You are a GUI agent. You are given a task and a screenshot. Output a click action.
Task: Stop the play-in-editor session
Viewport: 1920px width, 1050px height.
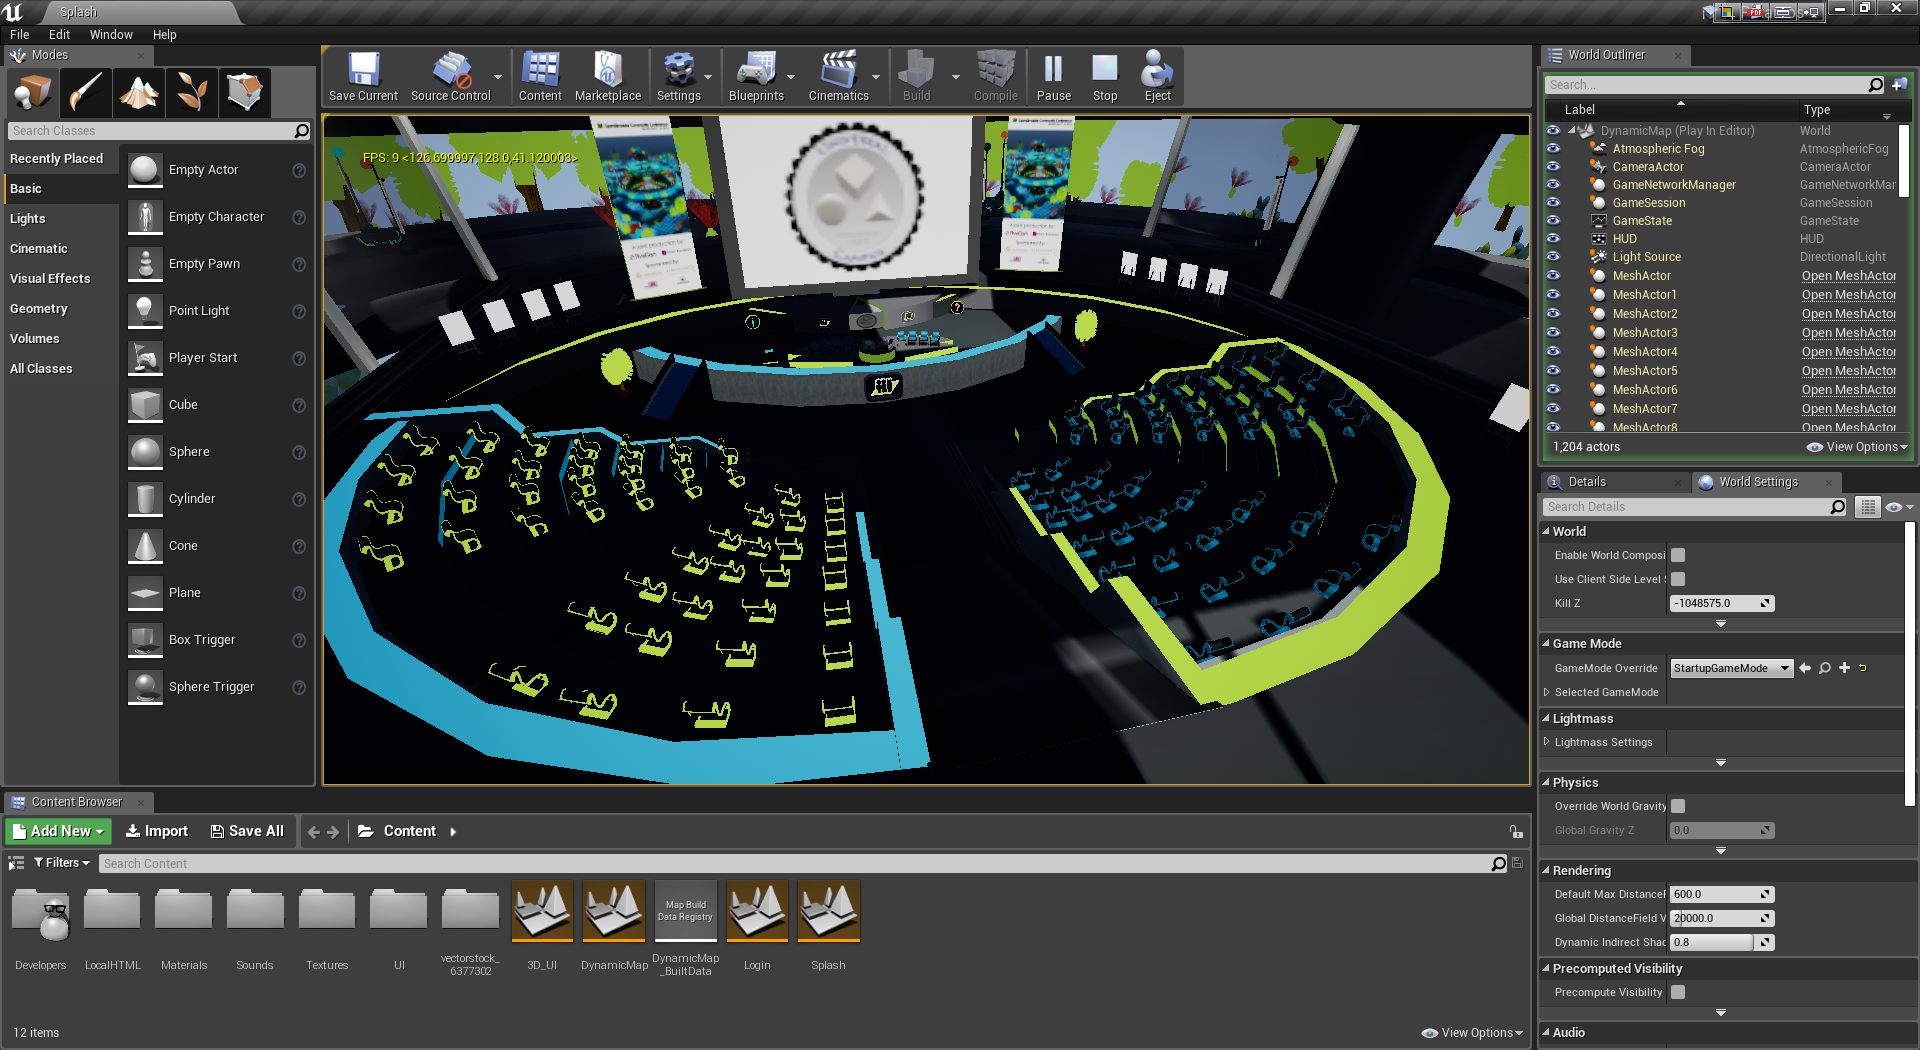1105,76
